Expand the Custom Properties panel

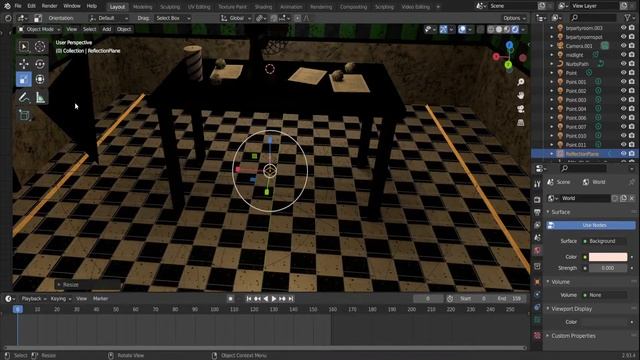point(573,336)
